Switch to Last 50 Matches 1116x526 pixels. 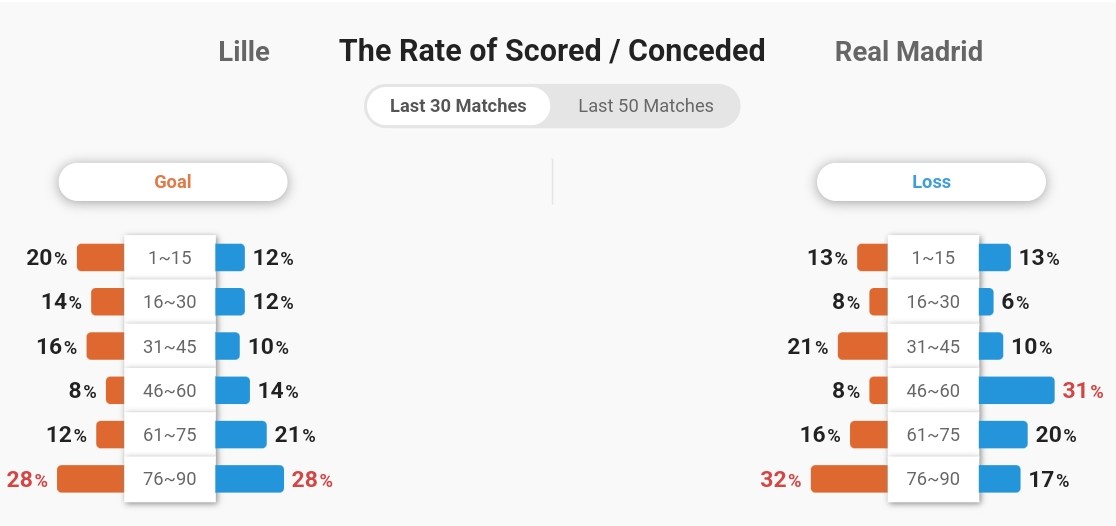click(646, 106)
